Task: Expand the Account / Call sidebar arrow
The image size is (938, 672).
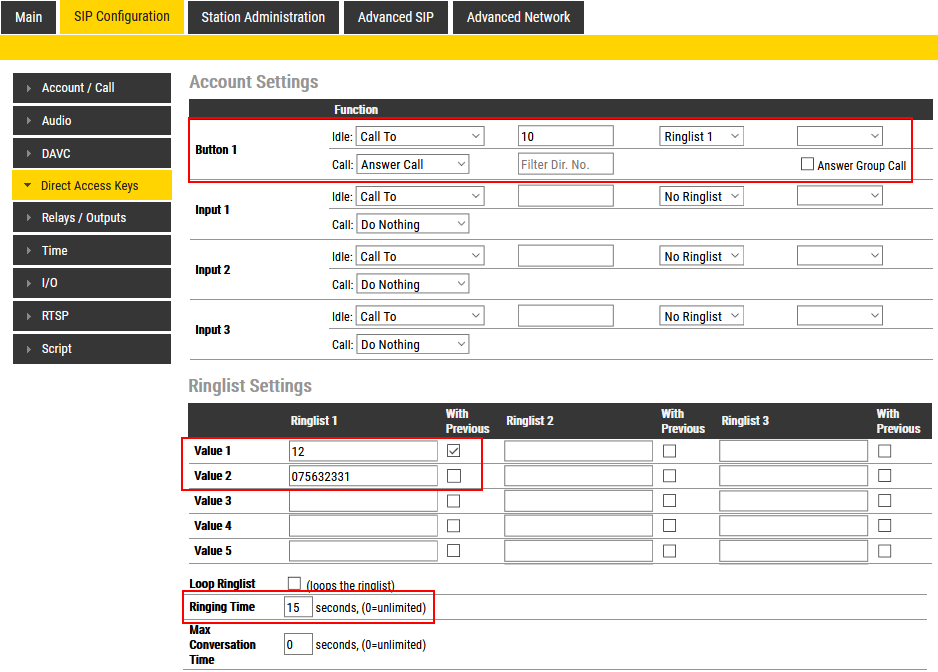Action: (29, 88)
